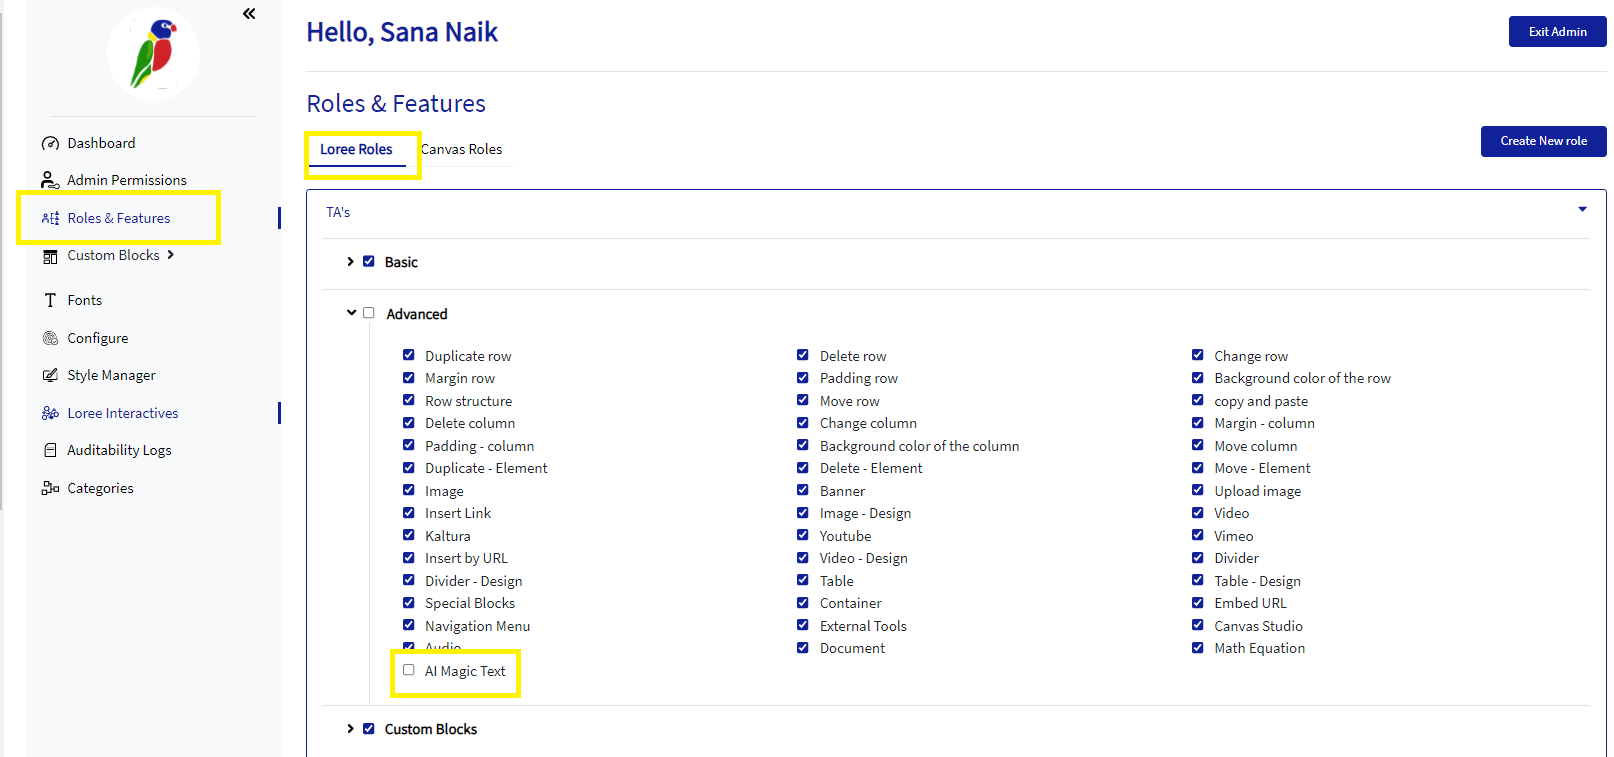1614x757 pixels.
Task: Click the Configure icon
Action: [x=50, y=338]
